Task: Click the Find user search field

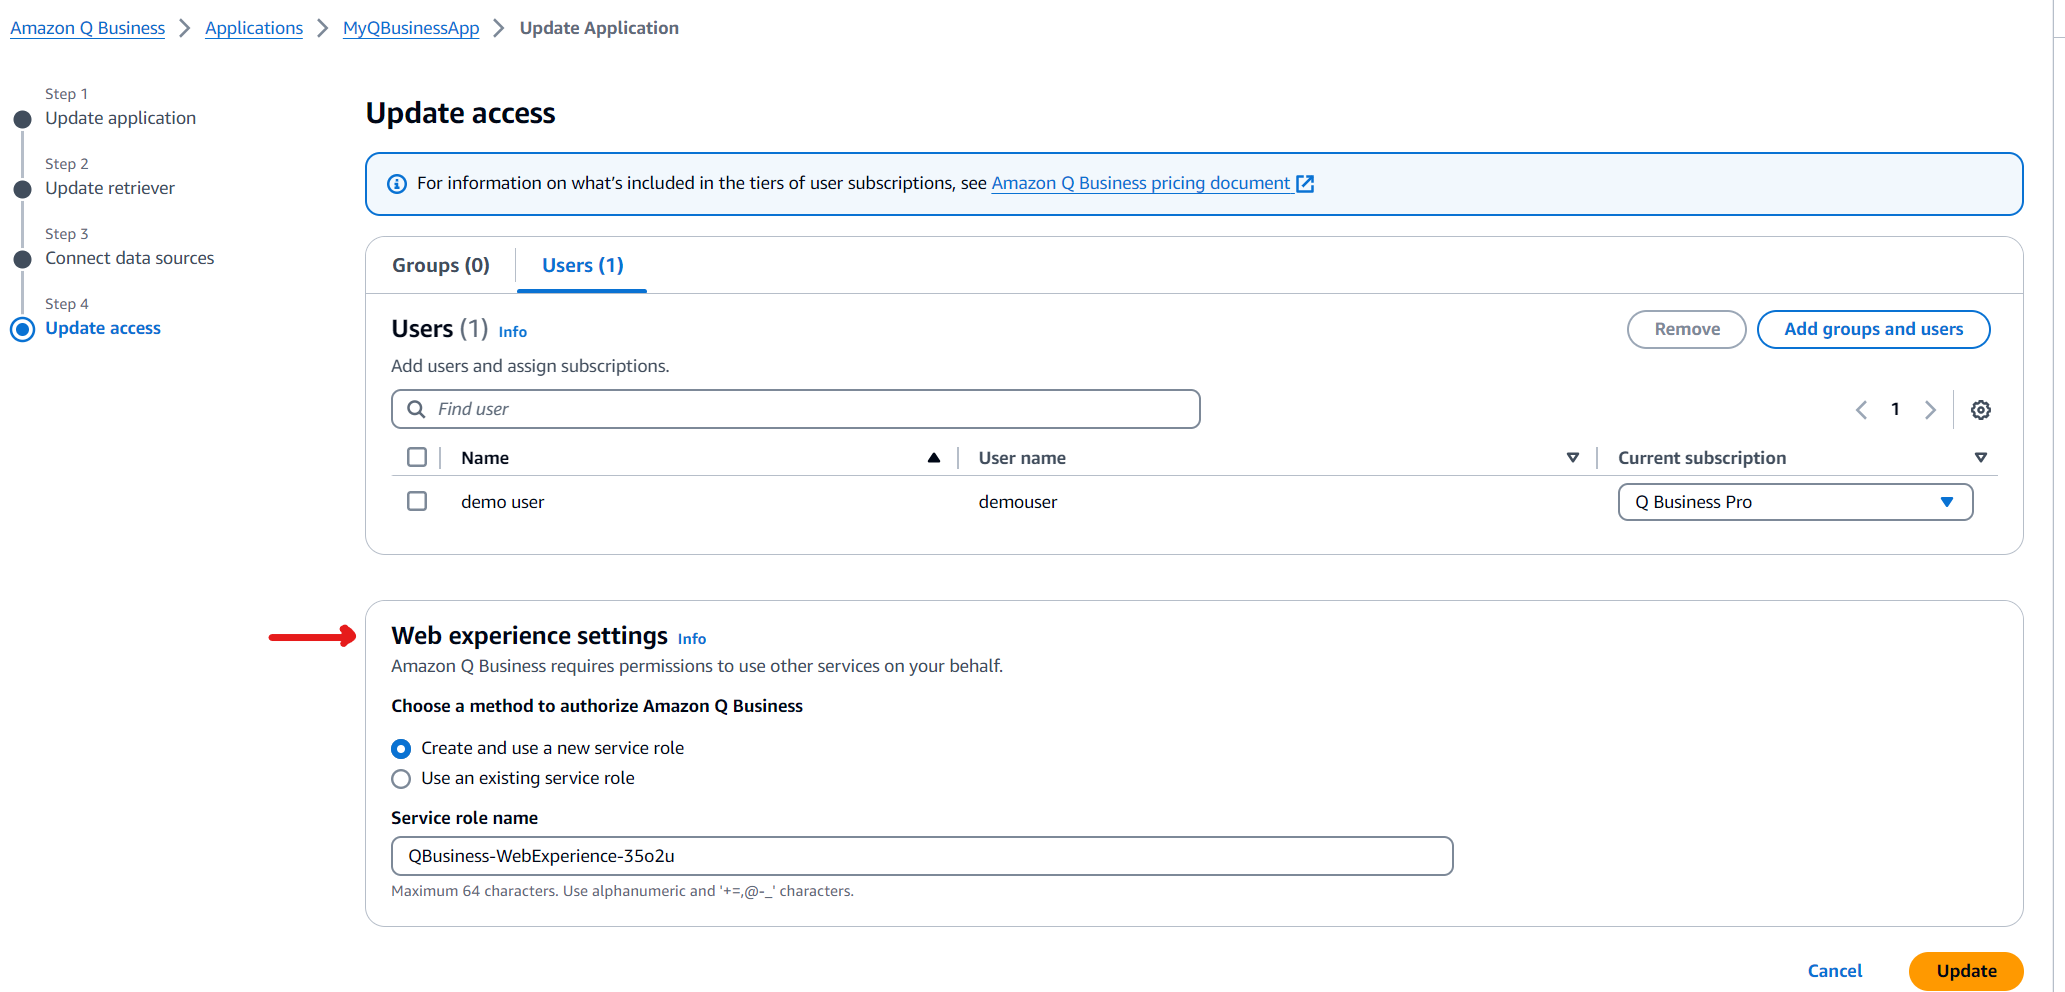Action: click(795, 409)
